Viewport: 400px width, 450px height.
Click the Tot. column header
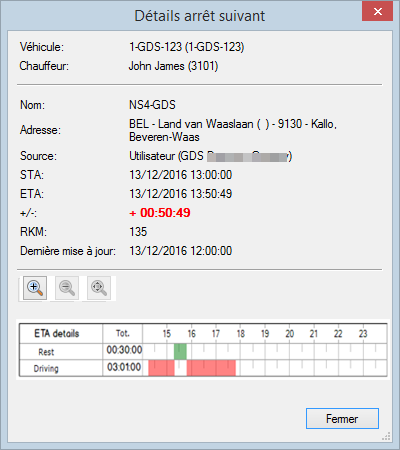coord(123,334)
